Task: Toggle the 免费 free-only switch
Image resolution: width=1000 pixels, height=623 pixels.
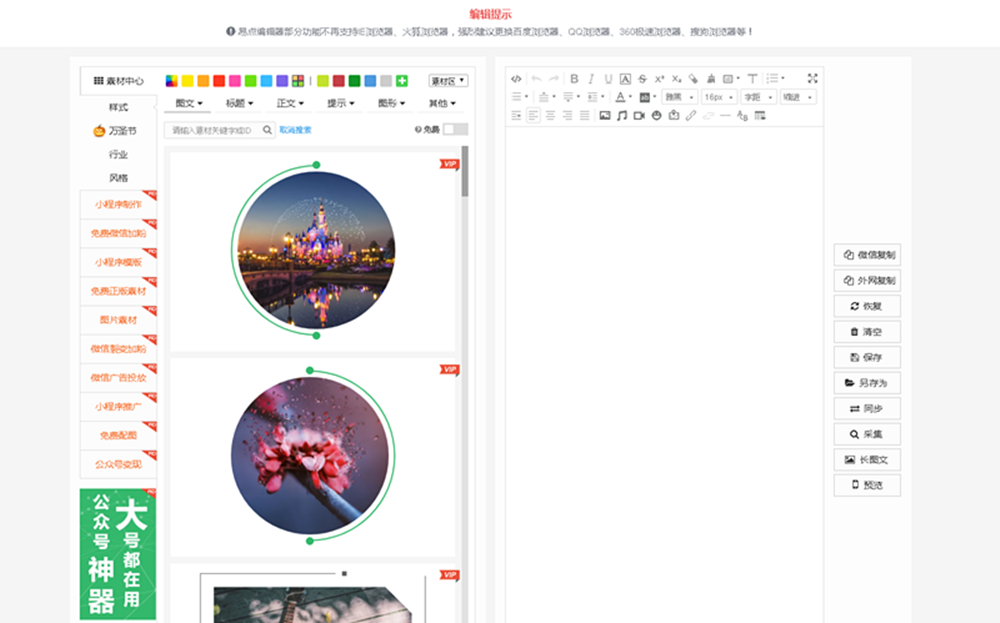Action: (455, 130)
